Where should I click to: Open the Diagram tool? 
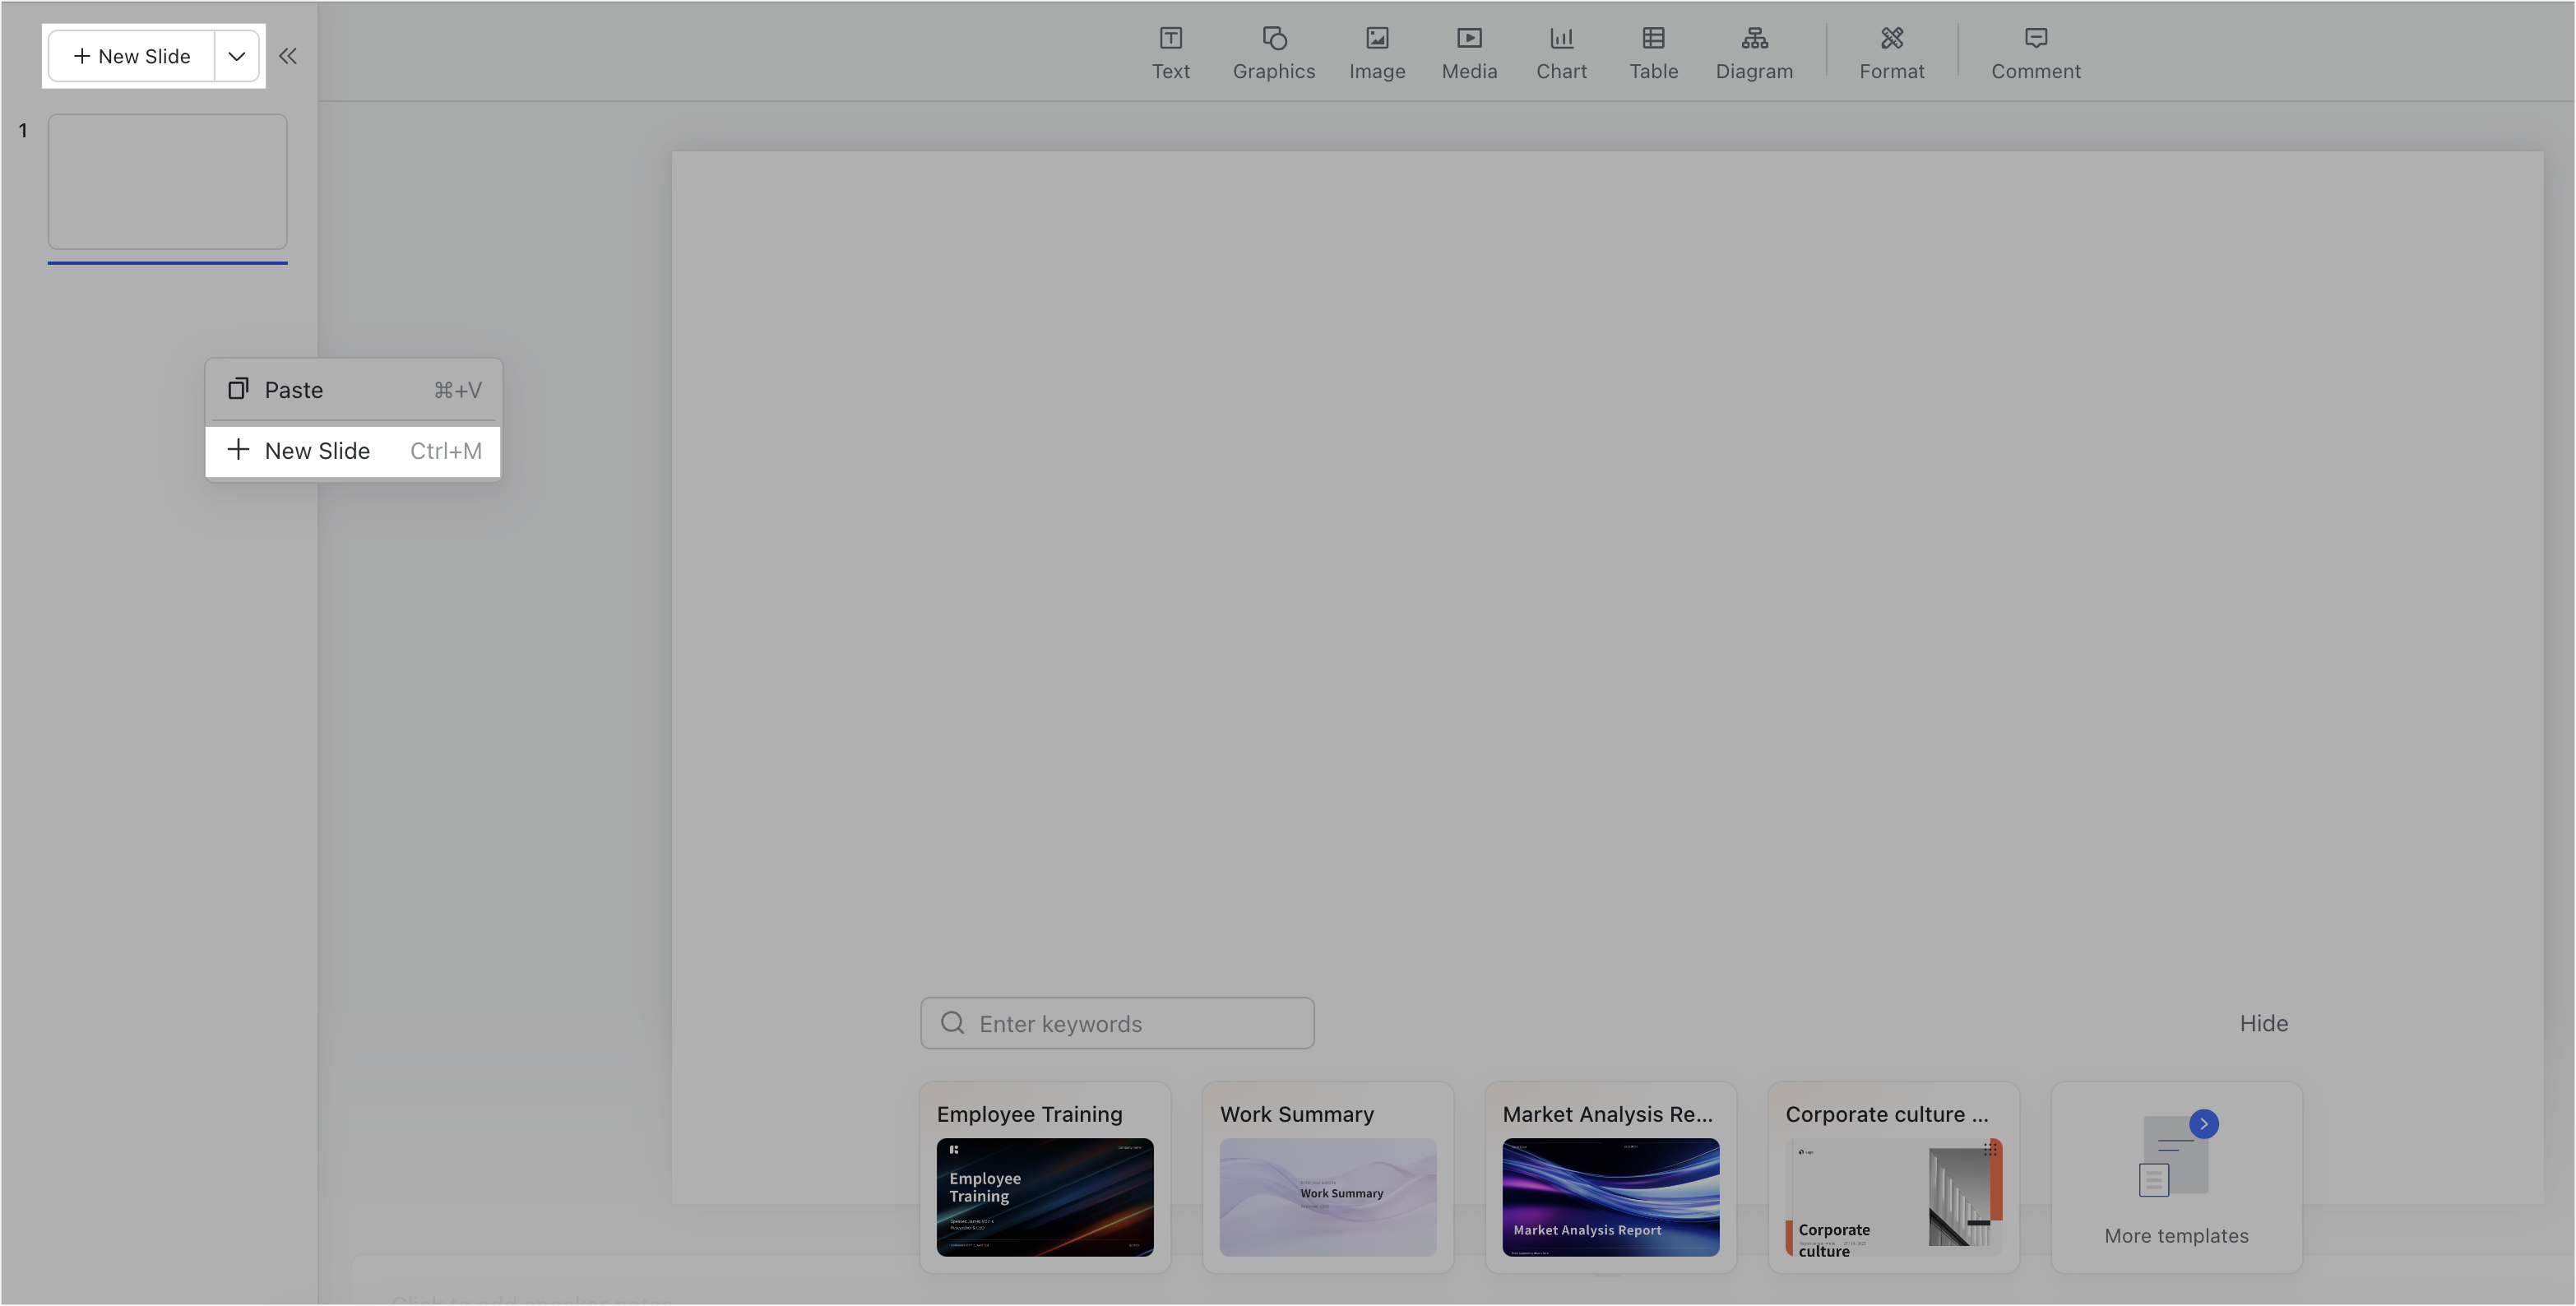(1754, 54)
